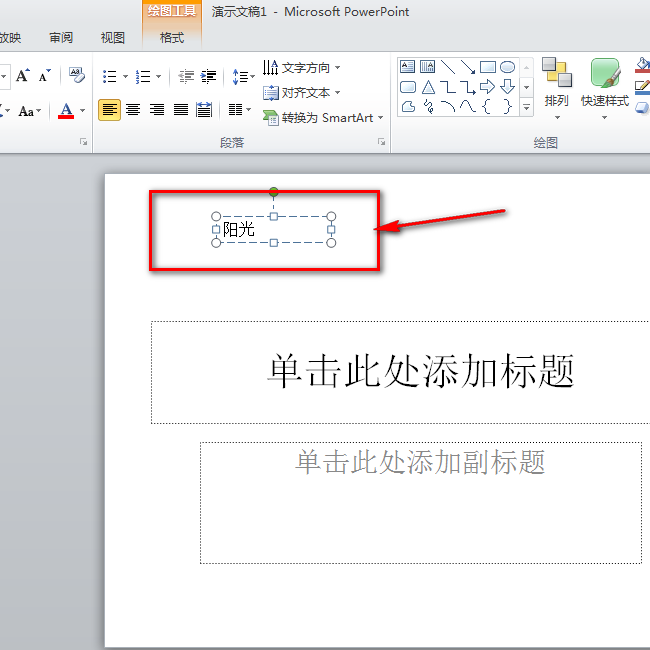Click the green rotation handle of the text box
The image size is (650, 650).
coord(274,192)
